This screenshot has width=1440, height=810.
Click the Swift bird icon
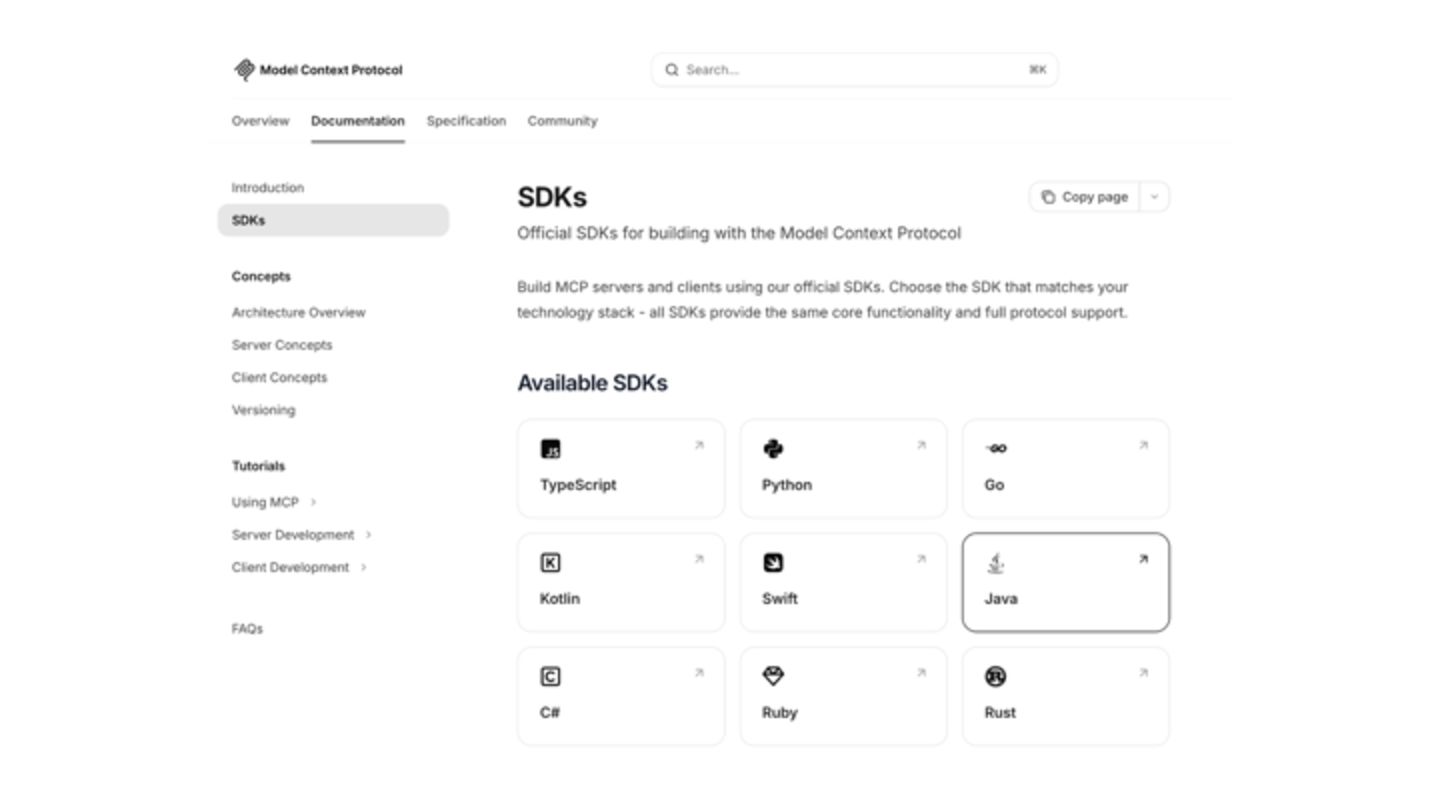773,563
